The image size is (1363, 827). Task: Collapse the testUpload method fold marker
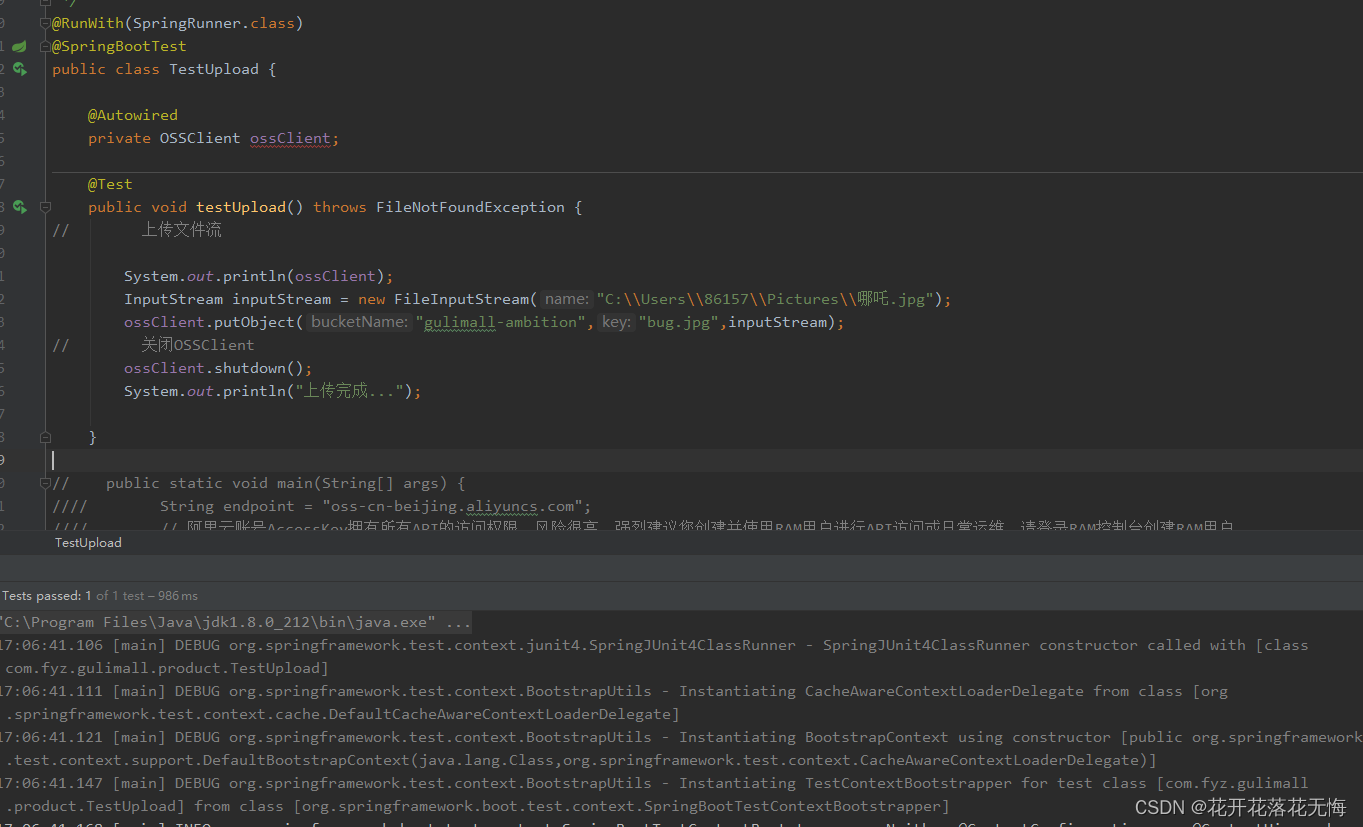click(x=45, y=207)
